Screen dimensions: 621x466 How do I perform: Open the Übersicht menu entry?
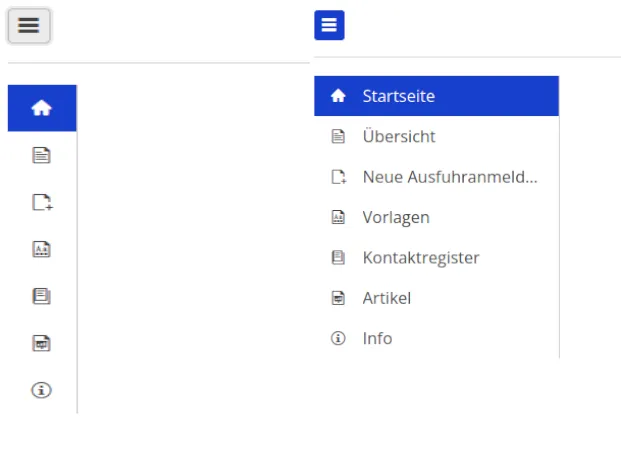coord(399,137)
